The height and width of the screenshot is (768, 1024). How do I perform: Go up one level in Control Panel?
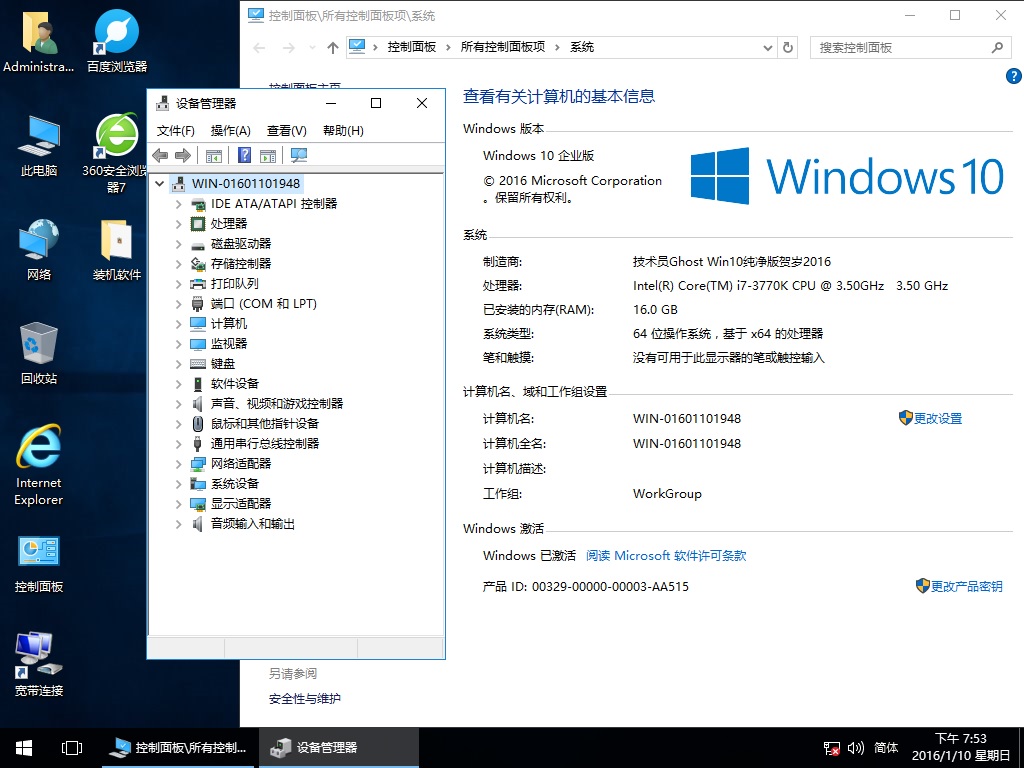[333, 47]
